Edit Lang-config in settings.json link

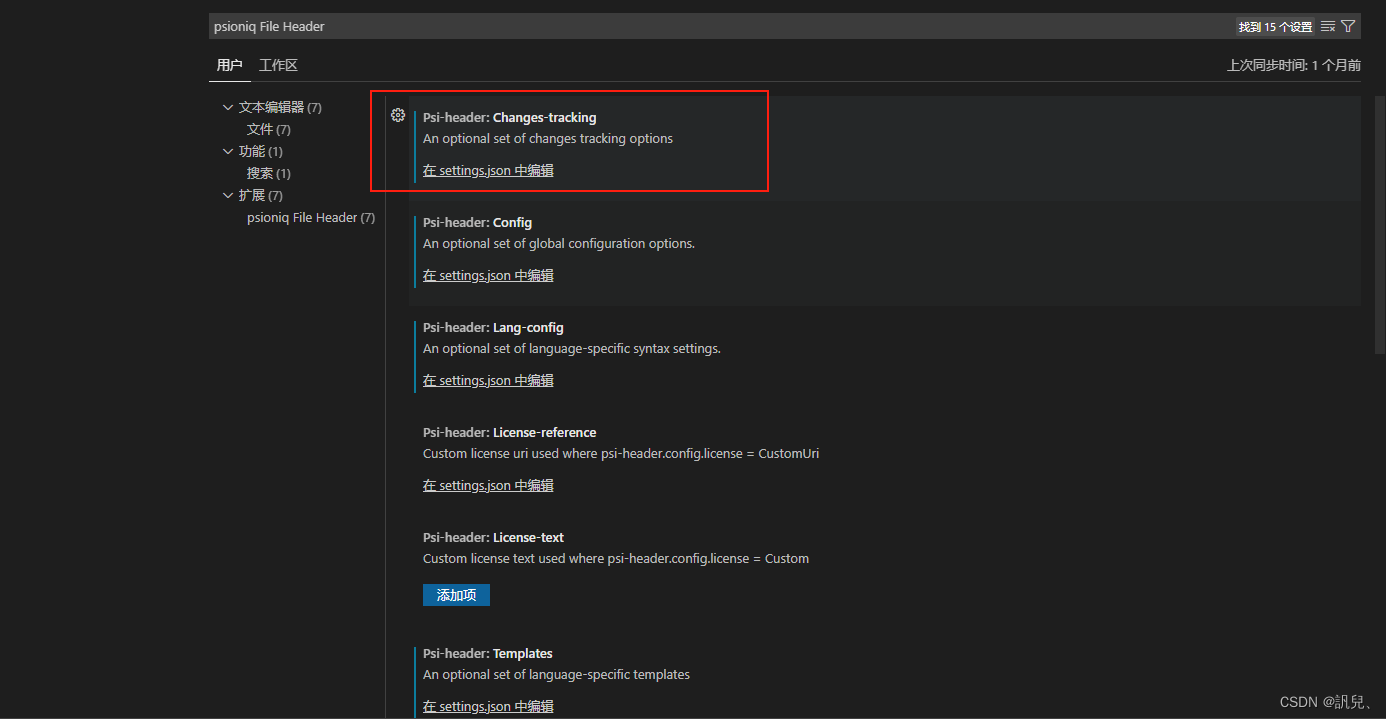[488, 380]
